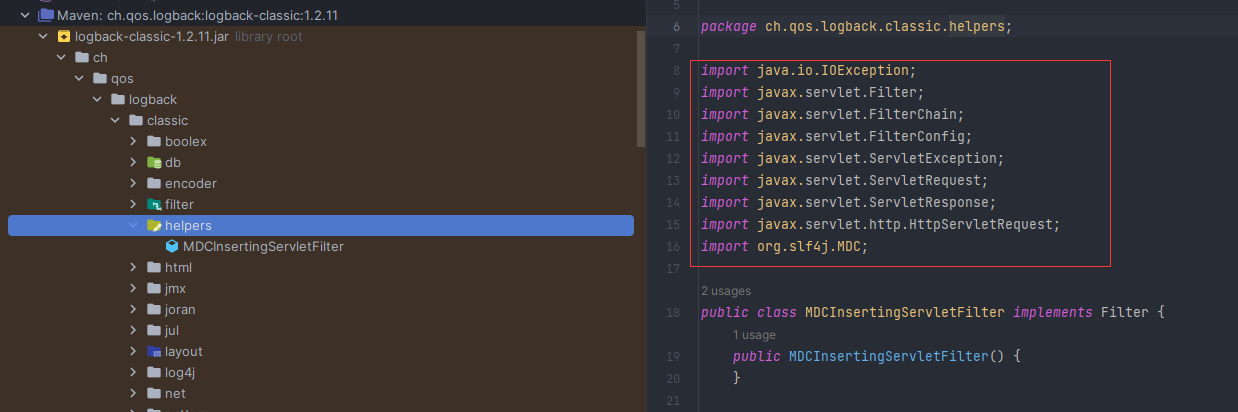This screenshot has height=412, width=1238.
Task: Collapse the classic folder chevron
Action: (x=115, y=120)
